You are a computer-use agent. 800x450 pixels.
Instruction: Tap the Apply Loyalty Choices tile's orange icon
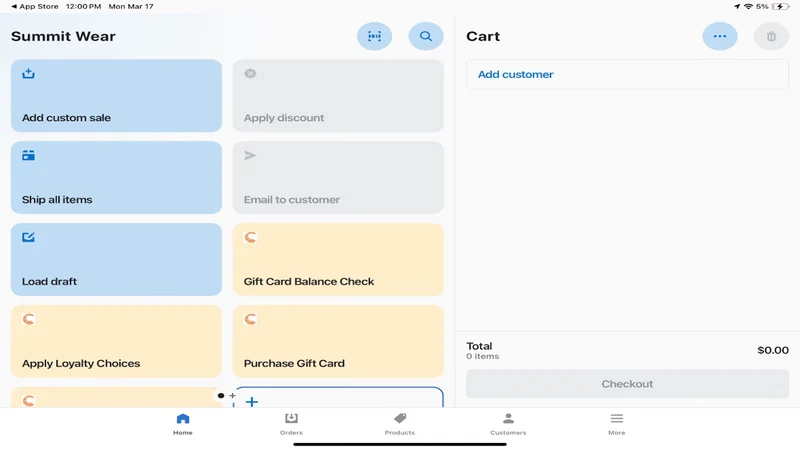[x=29, y=319]
